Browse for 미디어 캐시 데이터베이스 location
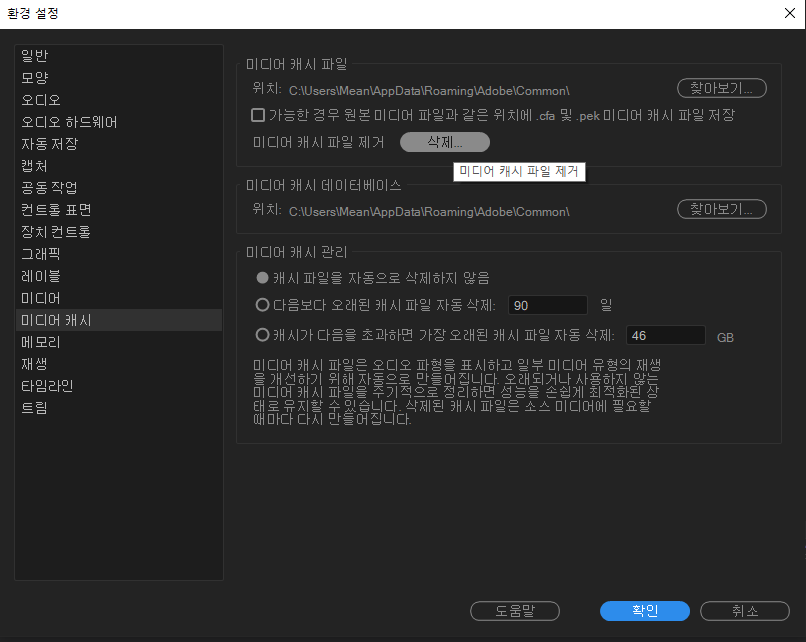This screenshot has width=806, height=642. (x=722, y=209)
